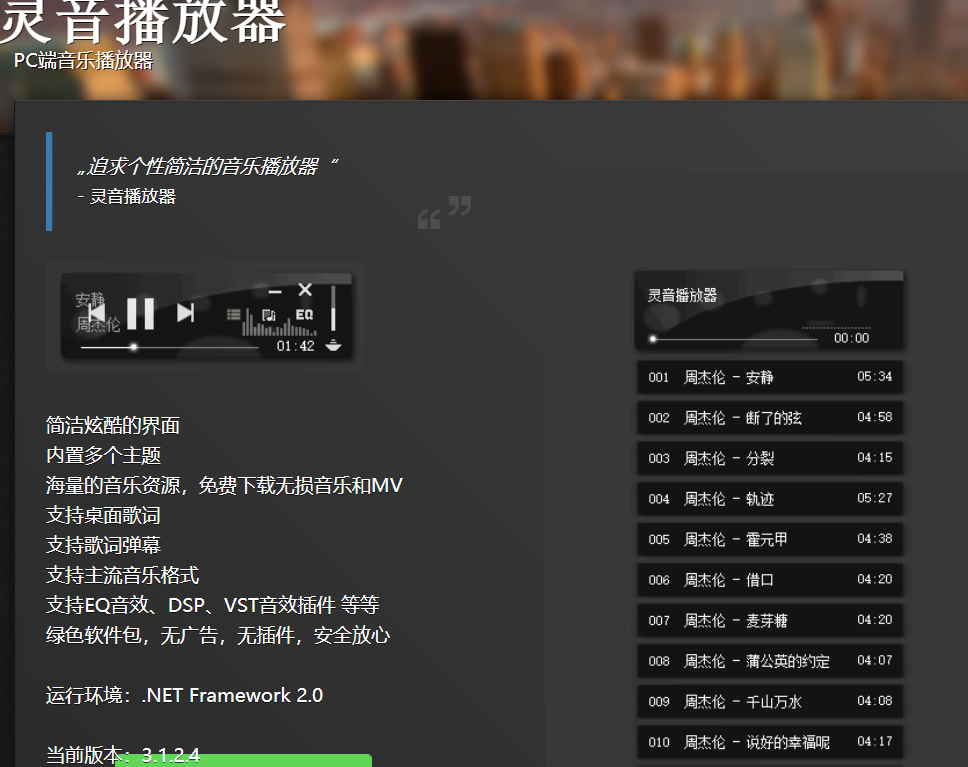Close the mini player with the X

305,290
